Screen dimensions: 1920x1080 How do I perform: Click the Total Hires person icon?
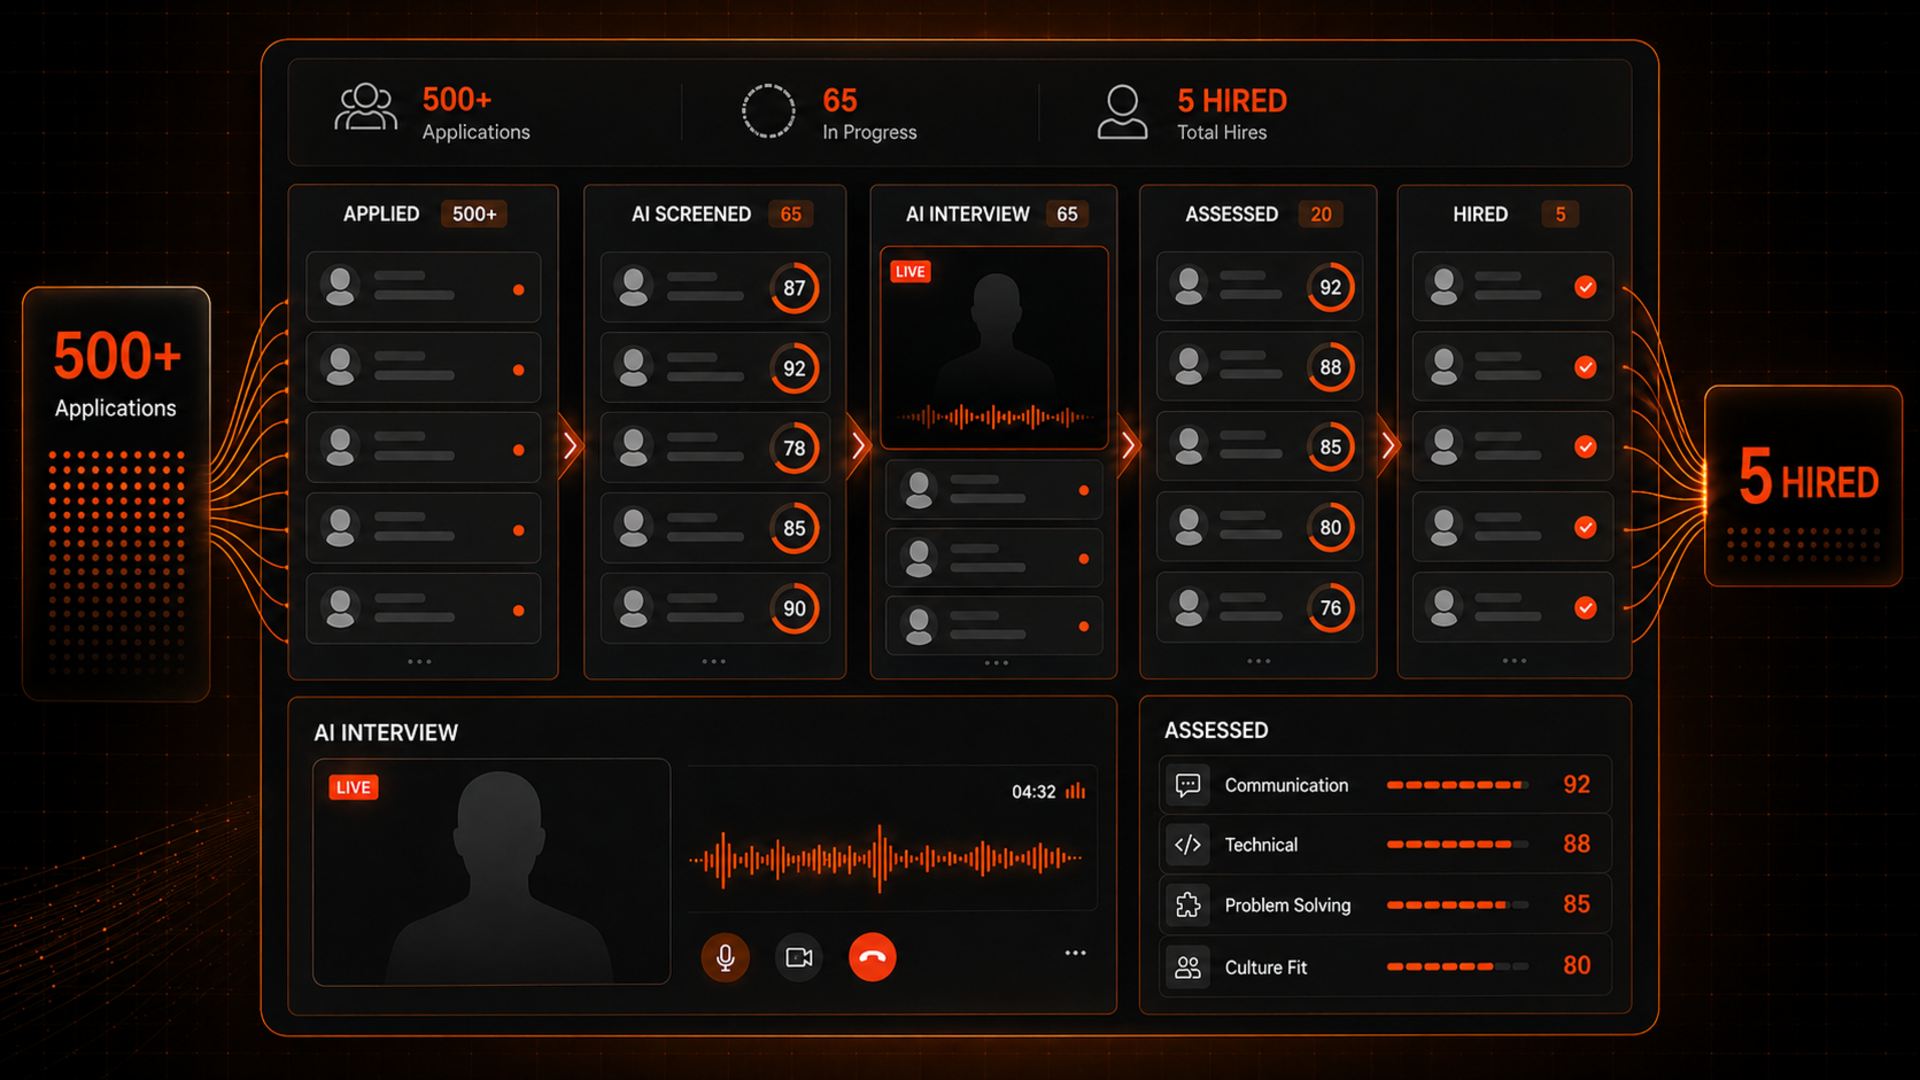1122,111
